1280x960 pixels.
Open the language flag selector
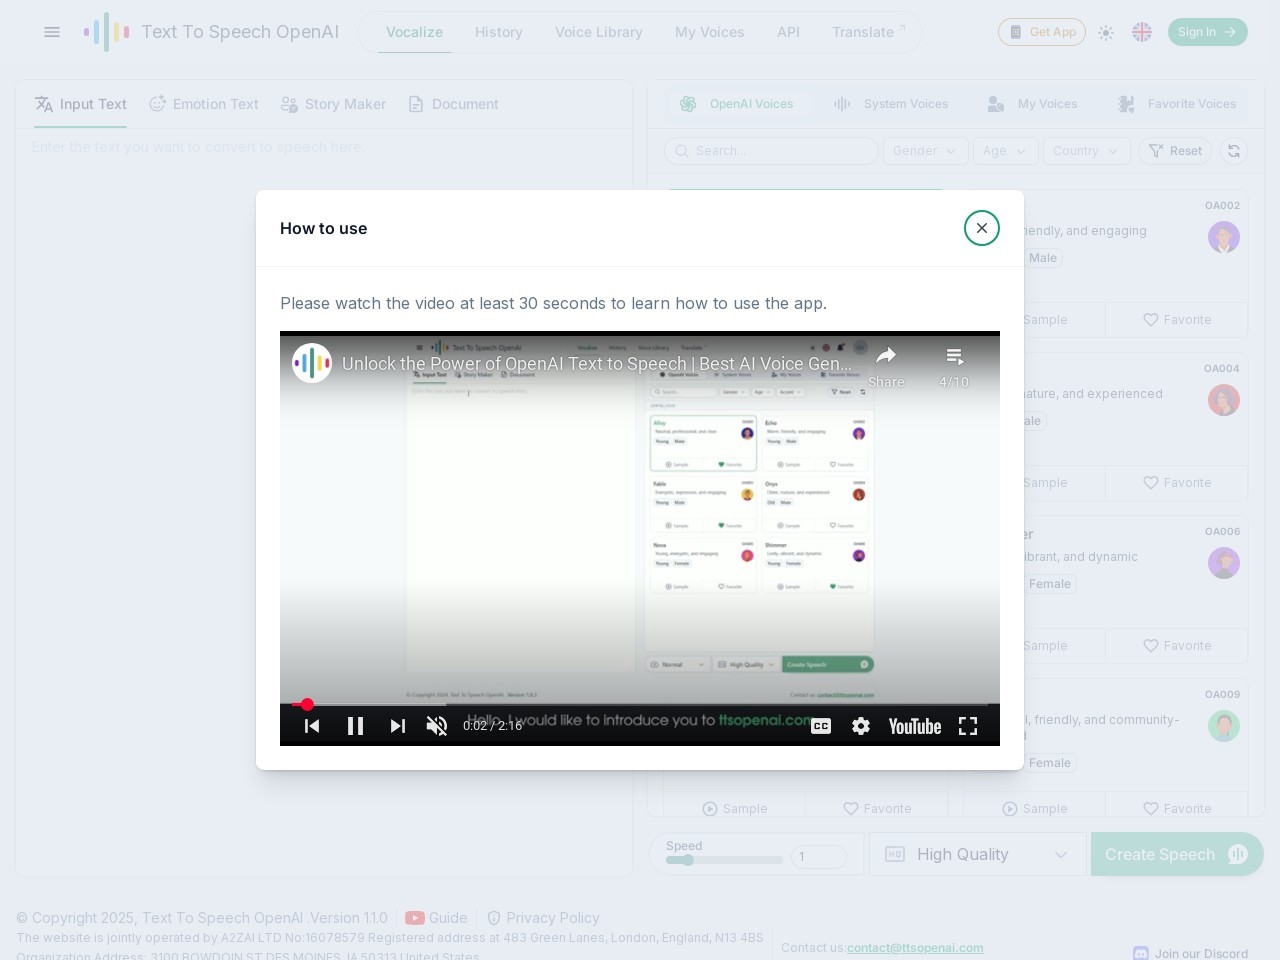click(x=1142, y=32)
